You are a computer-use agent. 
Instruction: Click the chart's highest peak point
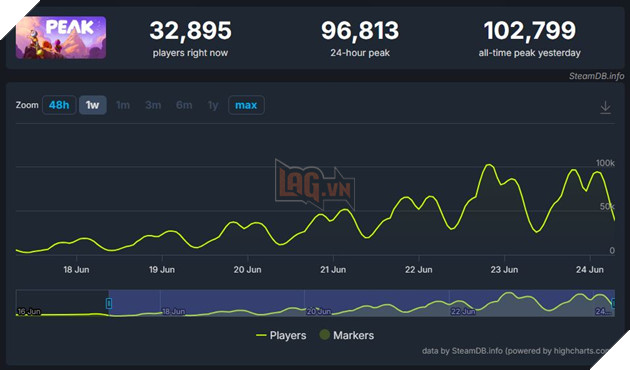point(489,165)
